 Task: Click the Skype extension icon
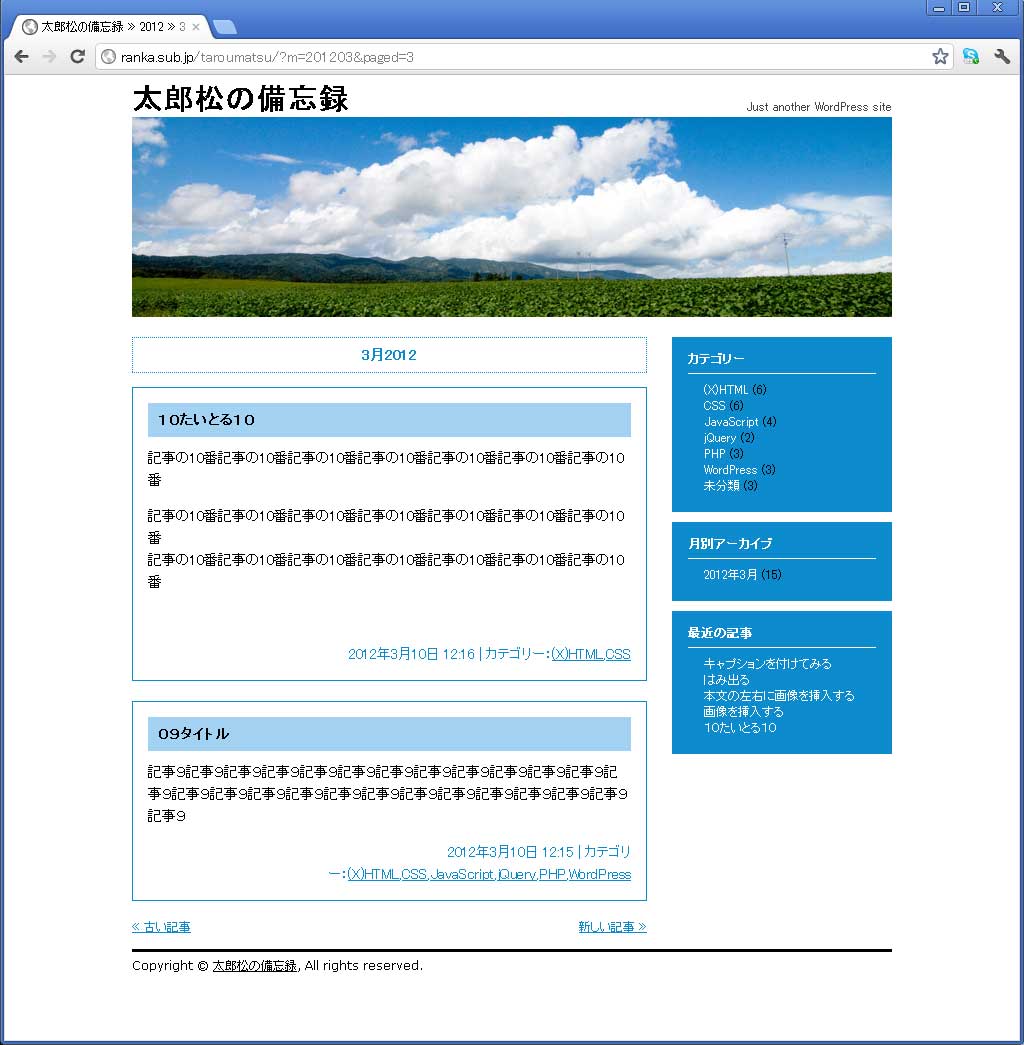971,57
